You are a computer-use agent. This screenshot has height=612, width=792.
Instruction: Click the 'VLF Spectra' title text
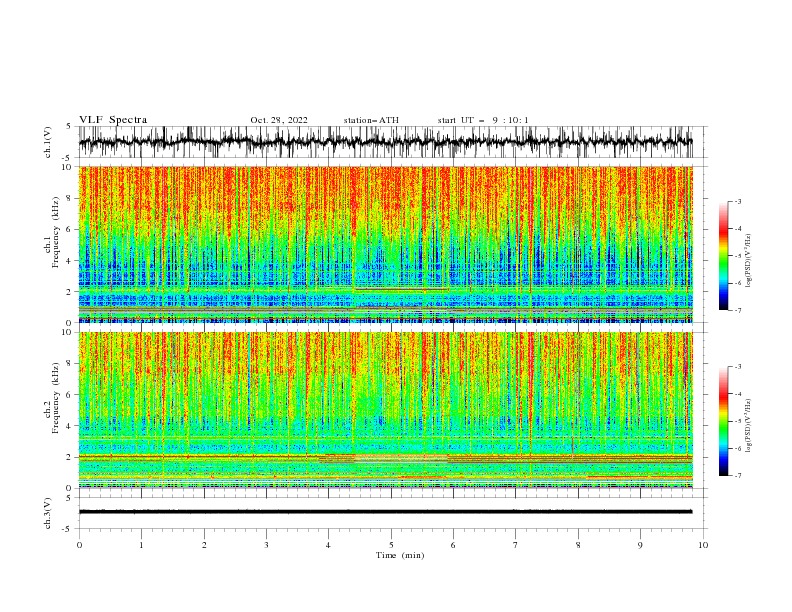(113, 120)
